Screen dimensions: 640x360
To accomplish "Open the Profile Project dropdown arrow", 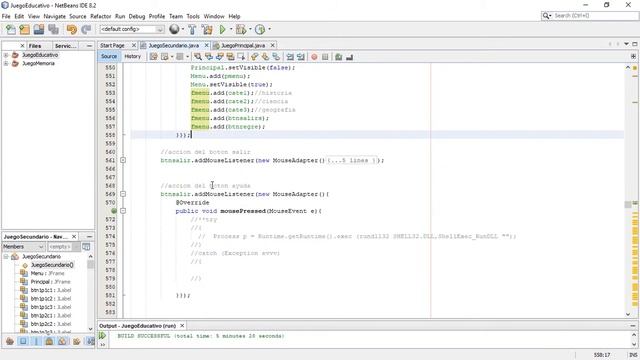I will (269, 29).
